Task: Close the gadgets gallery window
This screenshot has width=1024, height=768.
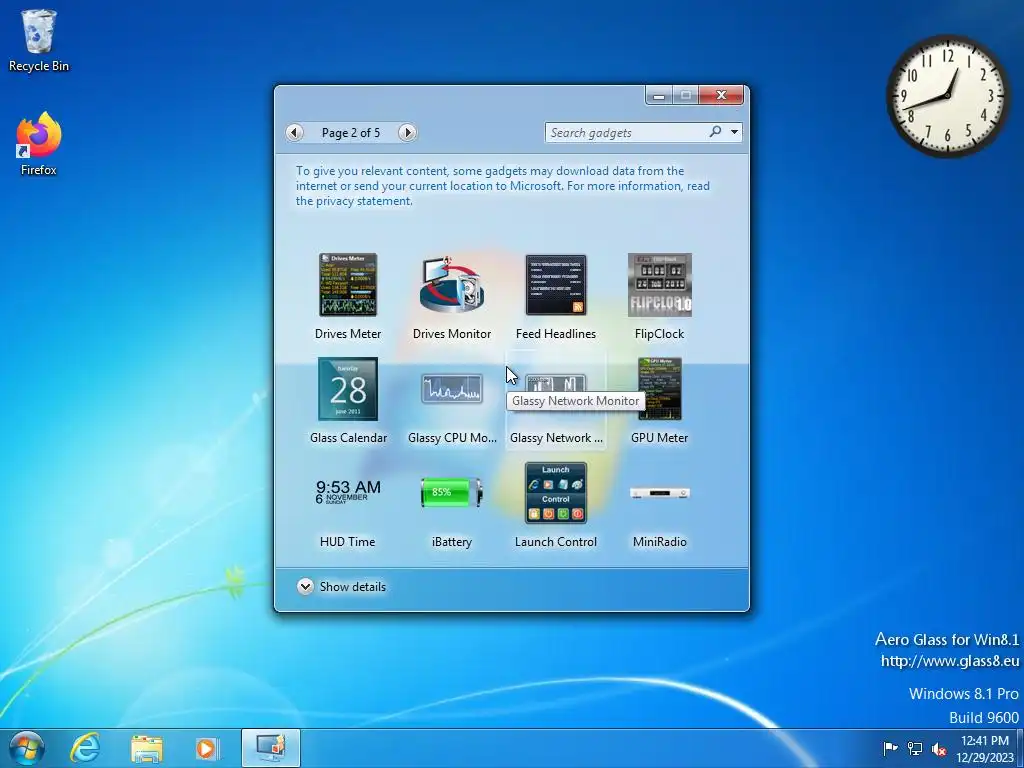Action: (x=721, y=95)
